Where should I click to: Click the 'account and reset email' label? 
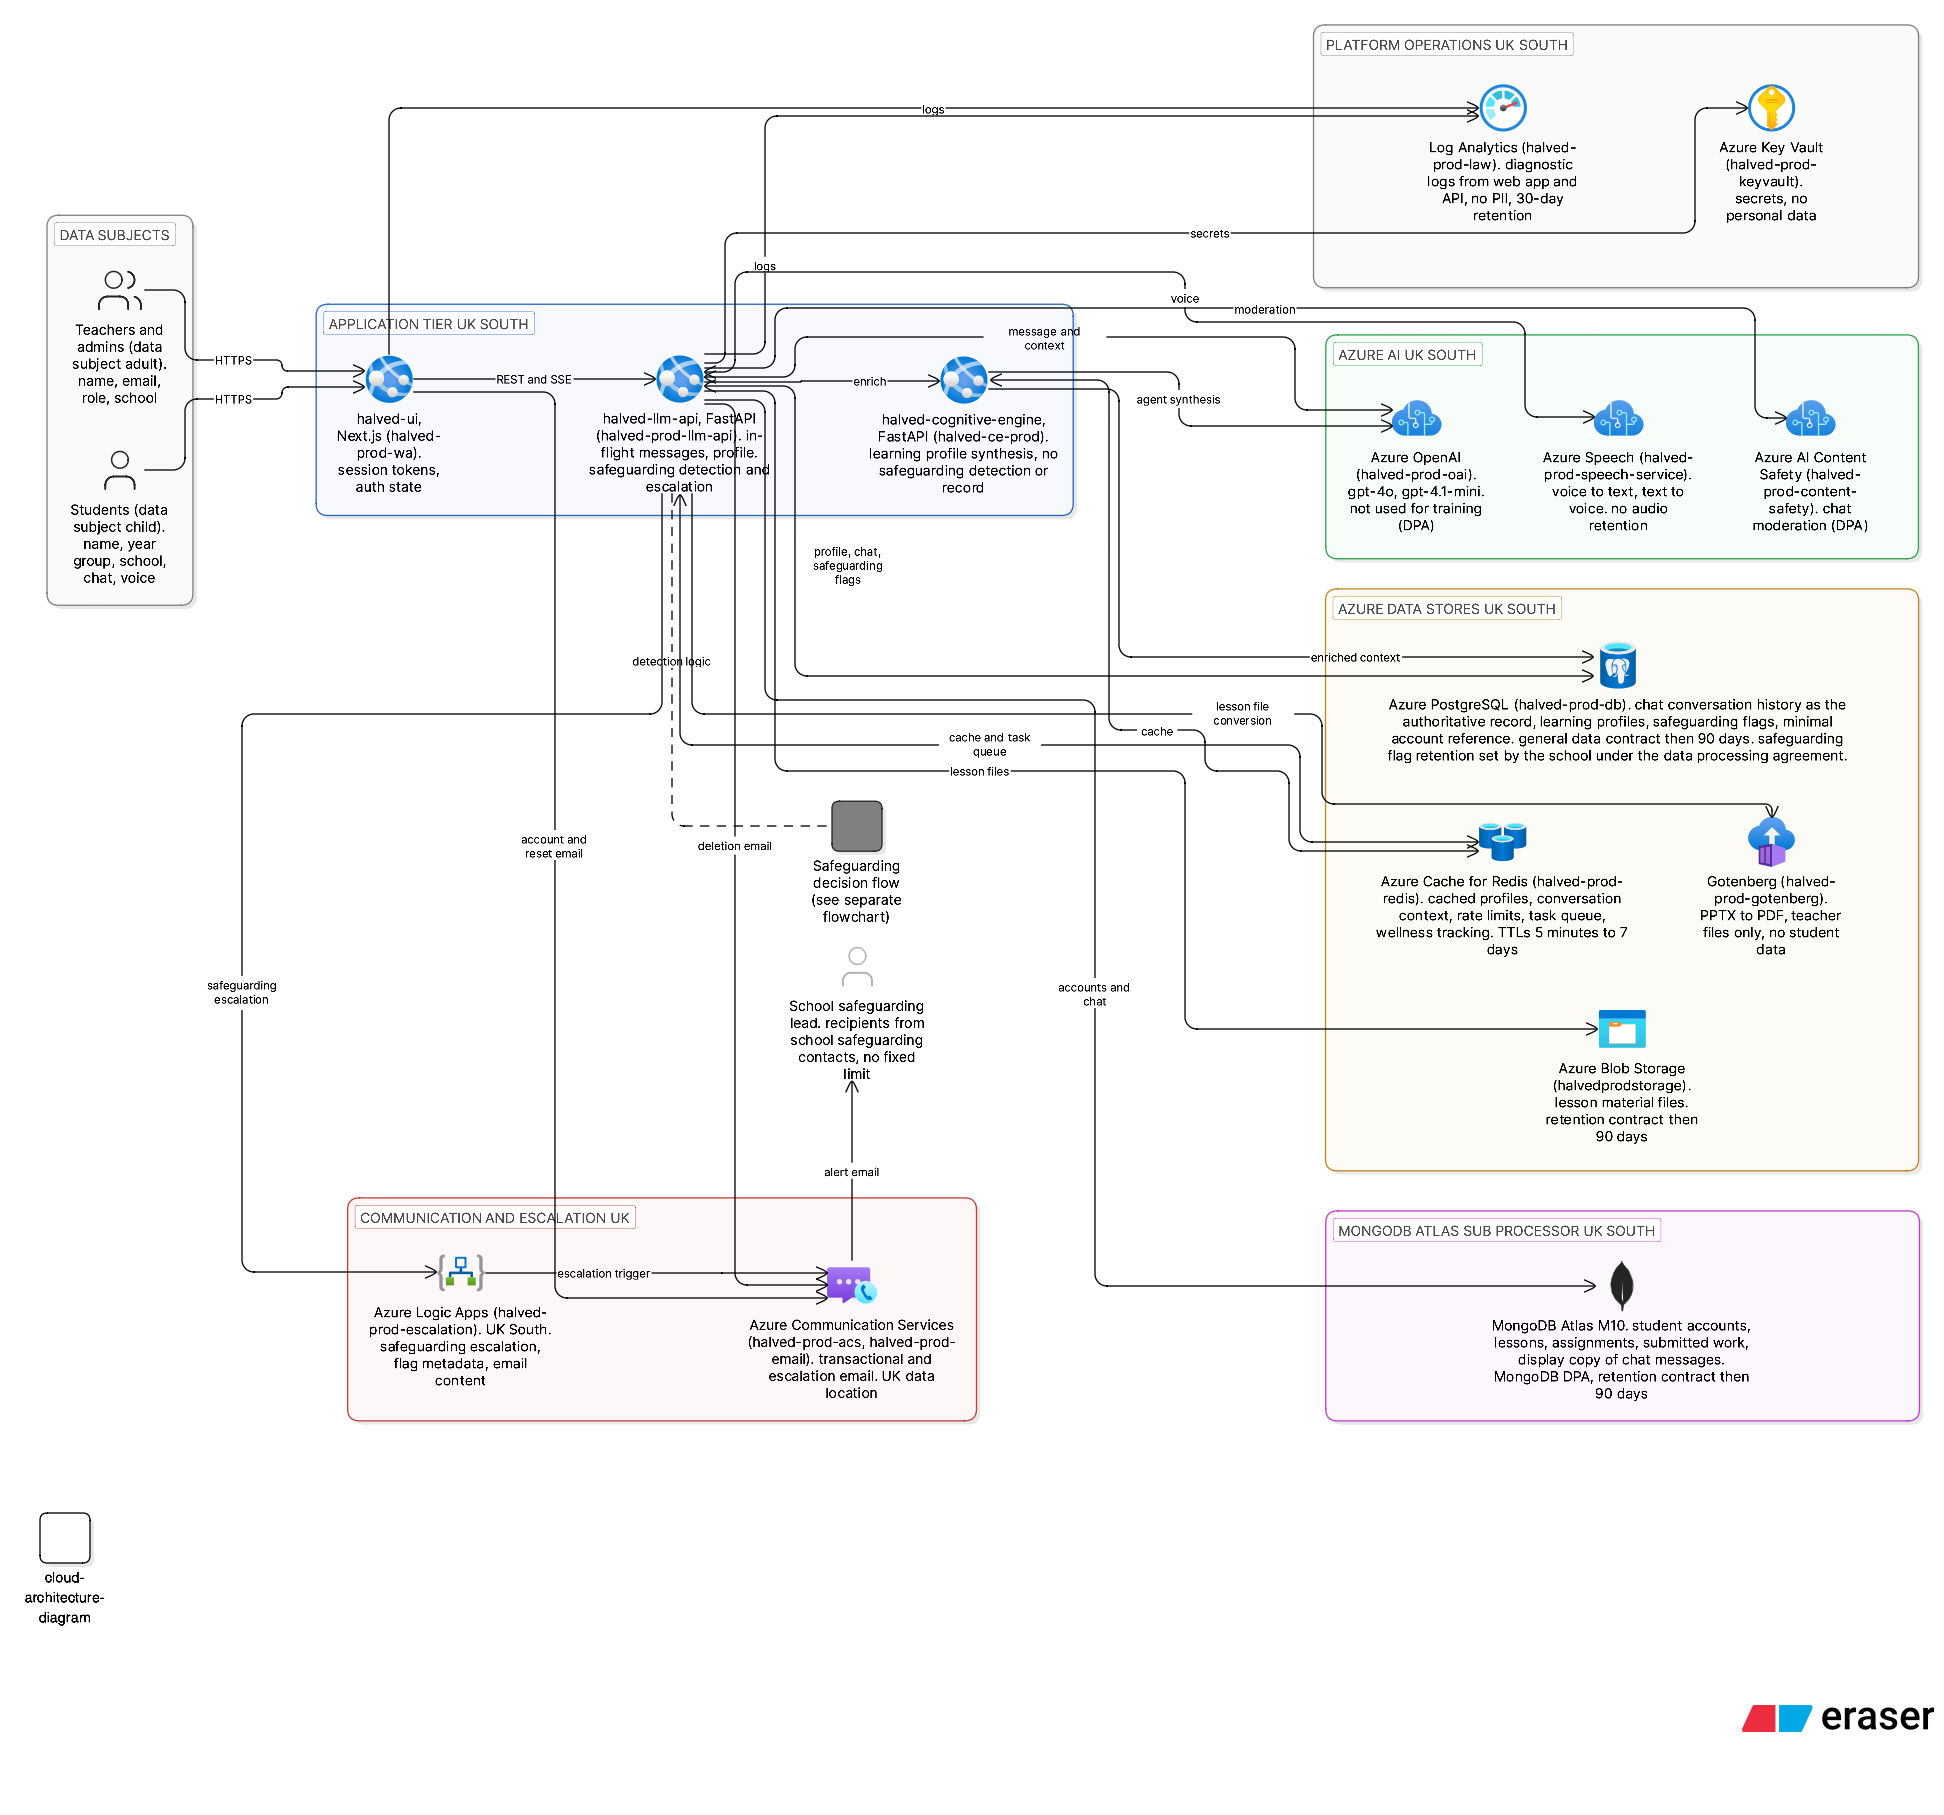553,847
